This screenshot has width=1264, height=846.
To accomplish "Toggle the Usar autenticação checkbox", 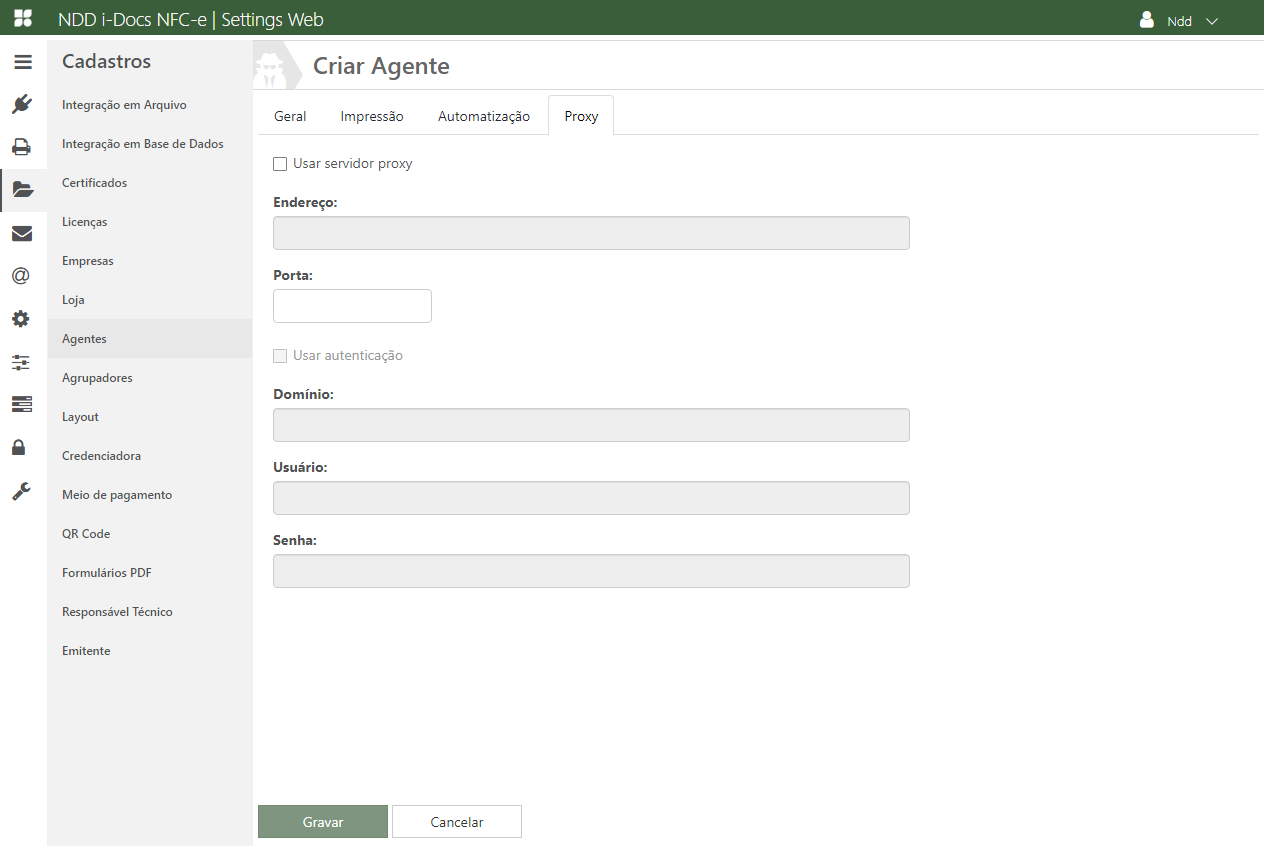I will tap(280, 356).
